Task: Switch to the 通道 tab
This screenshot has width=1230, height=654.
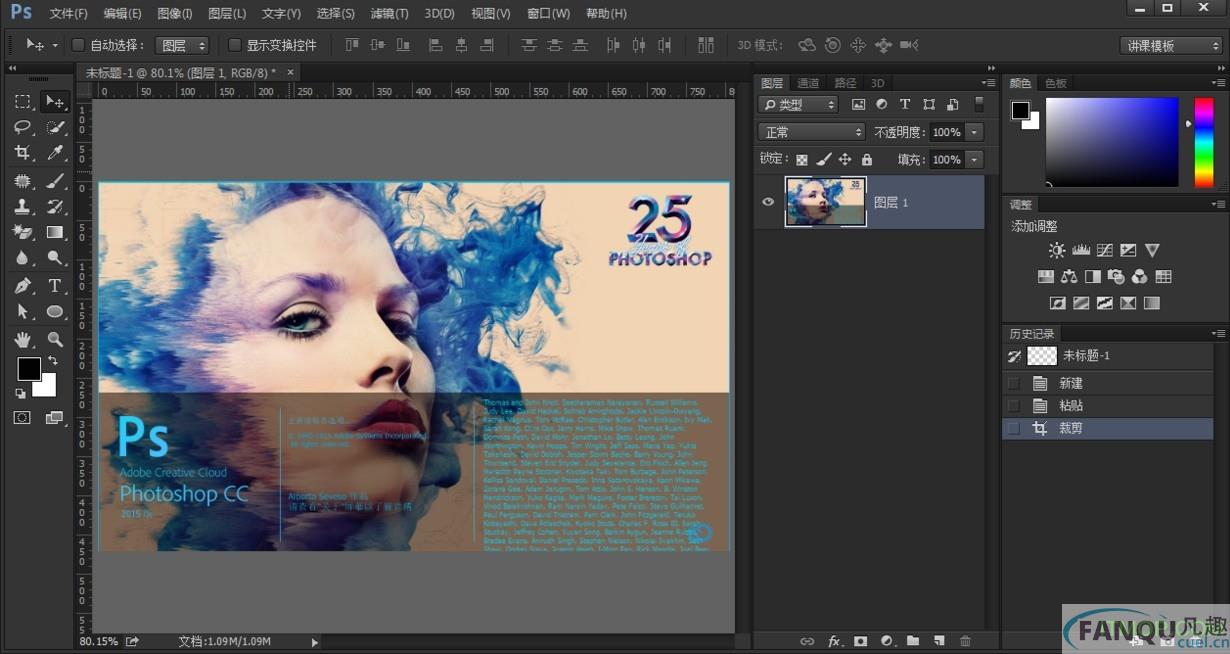Action: coord(808,83)
